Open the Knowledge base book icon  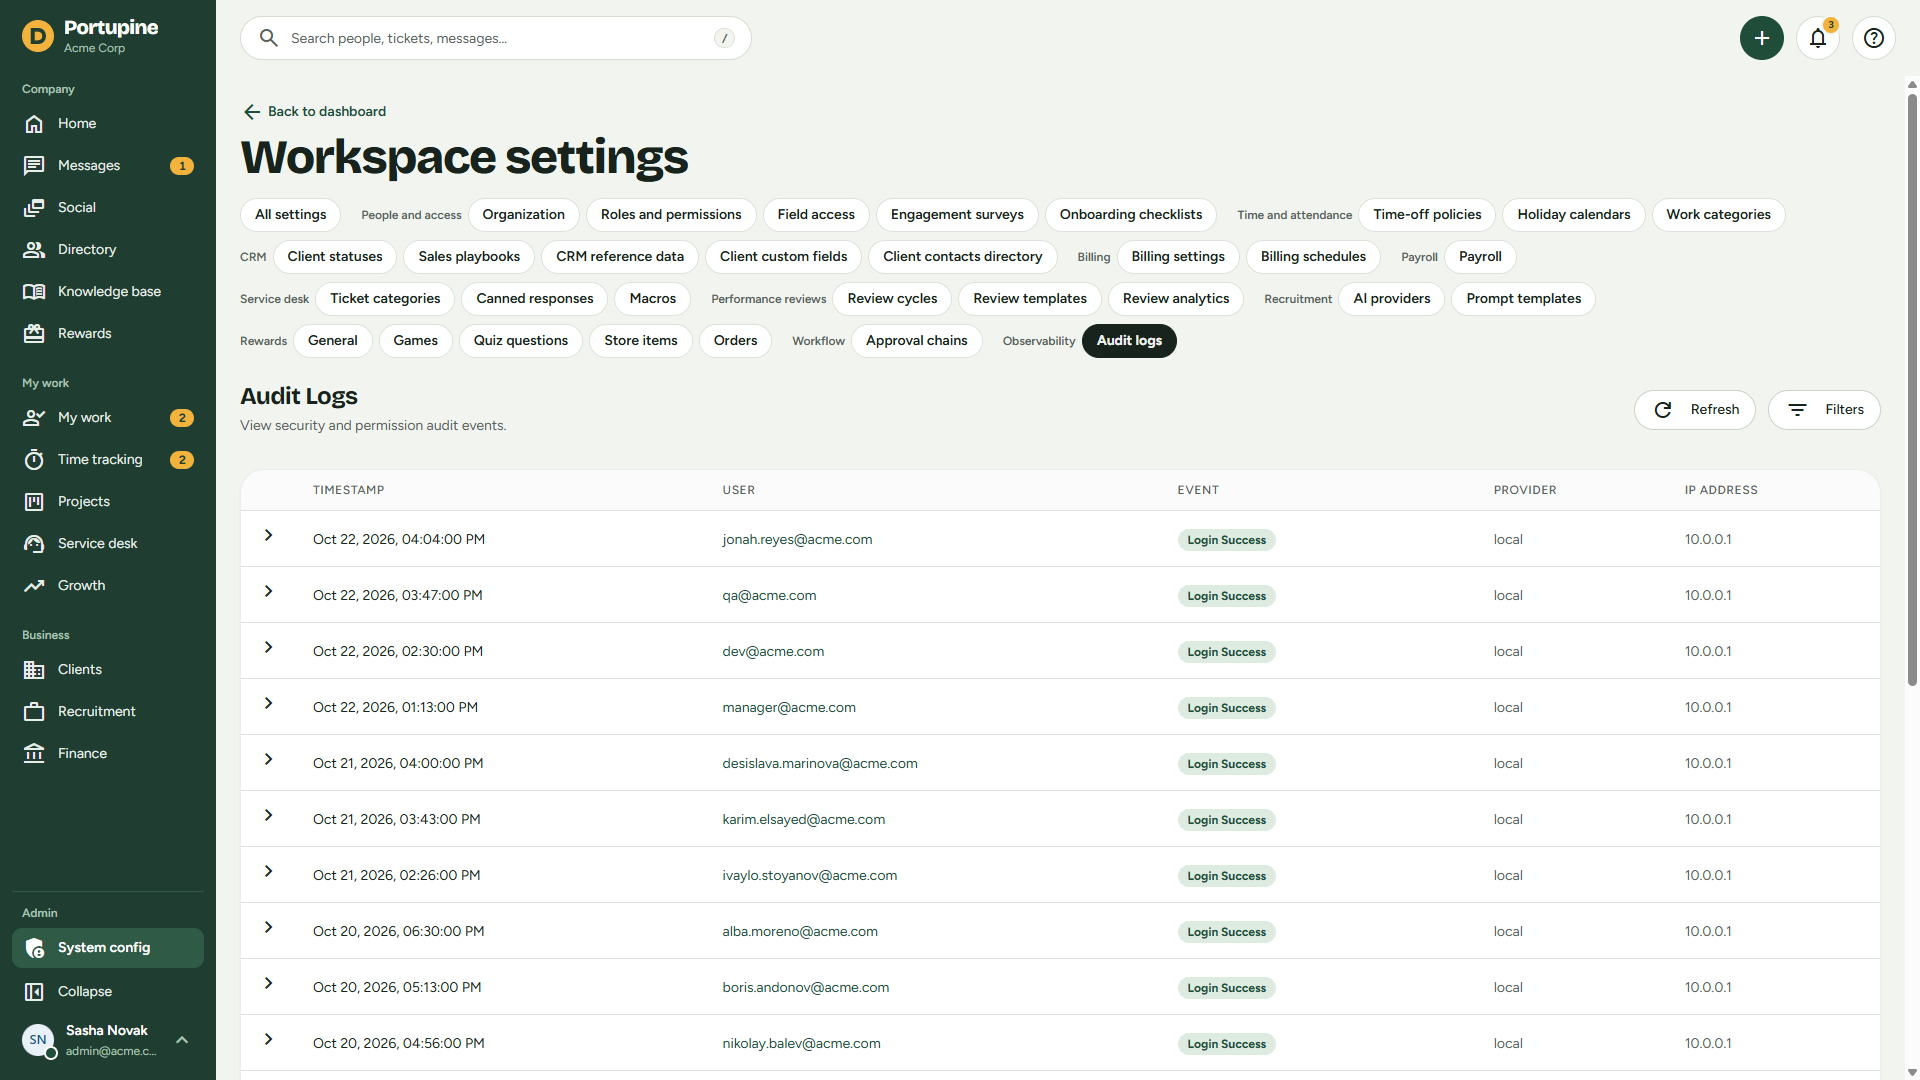click(x=34, y=292)
